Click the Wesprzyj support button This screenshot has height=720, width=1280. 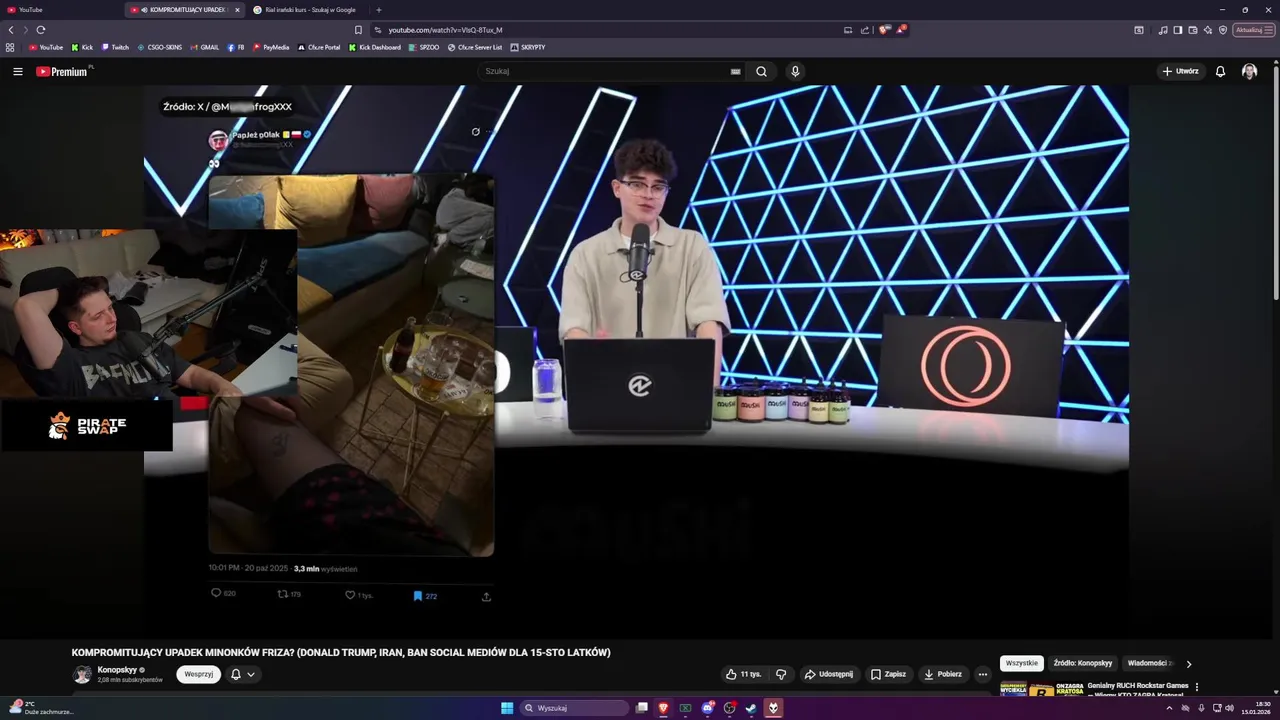coord(199,674)
